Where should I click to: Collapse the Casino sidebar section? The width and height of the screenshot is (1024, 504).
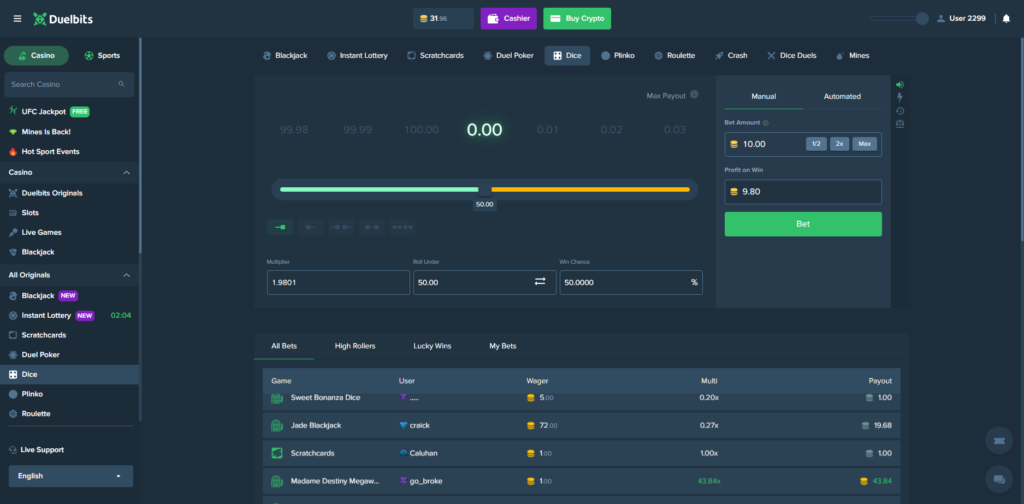[x=127, y=172]
